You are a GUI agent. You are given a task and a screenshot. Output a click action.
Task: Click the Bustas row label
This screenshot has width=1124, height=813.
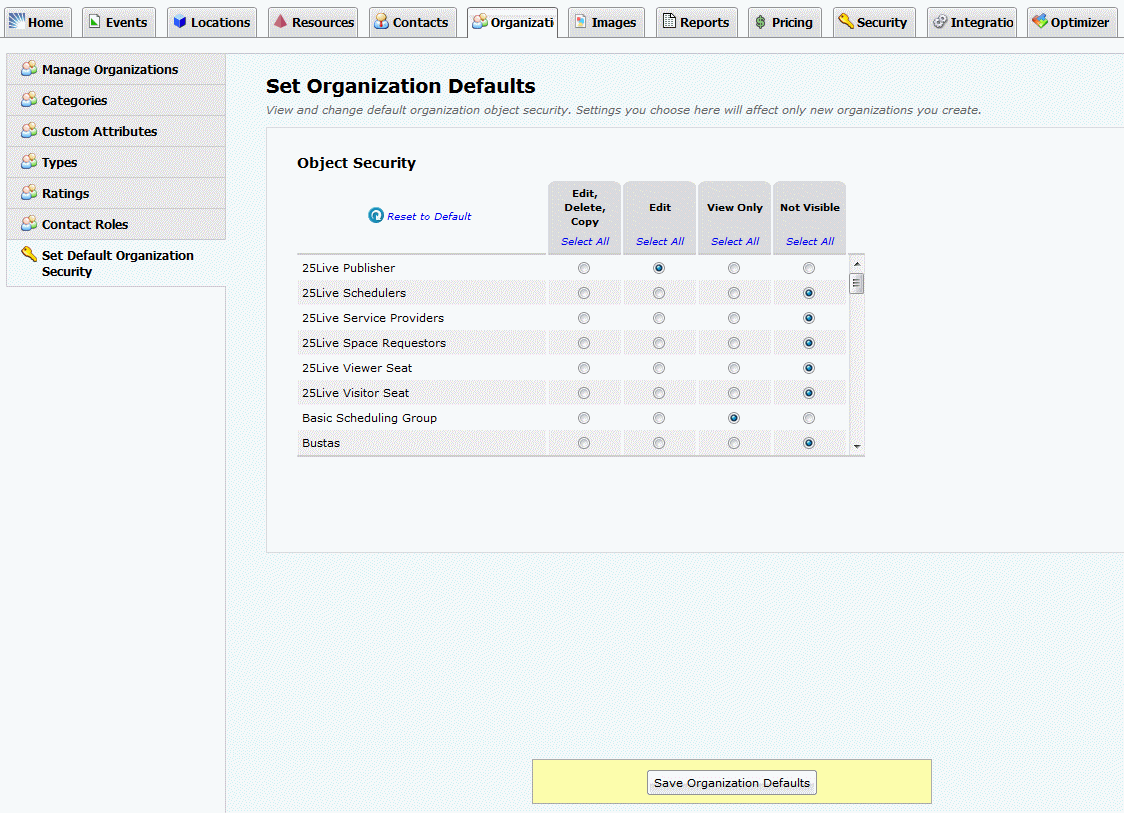[321, 443]
